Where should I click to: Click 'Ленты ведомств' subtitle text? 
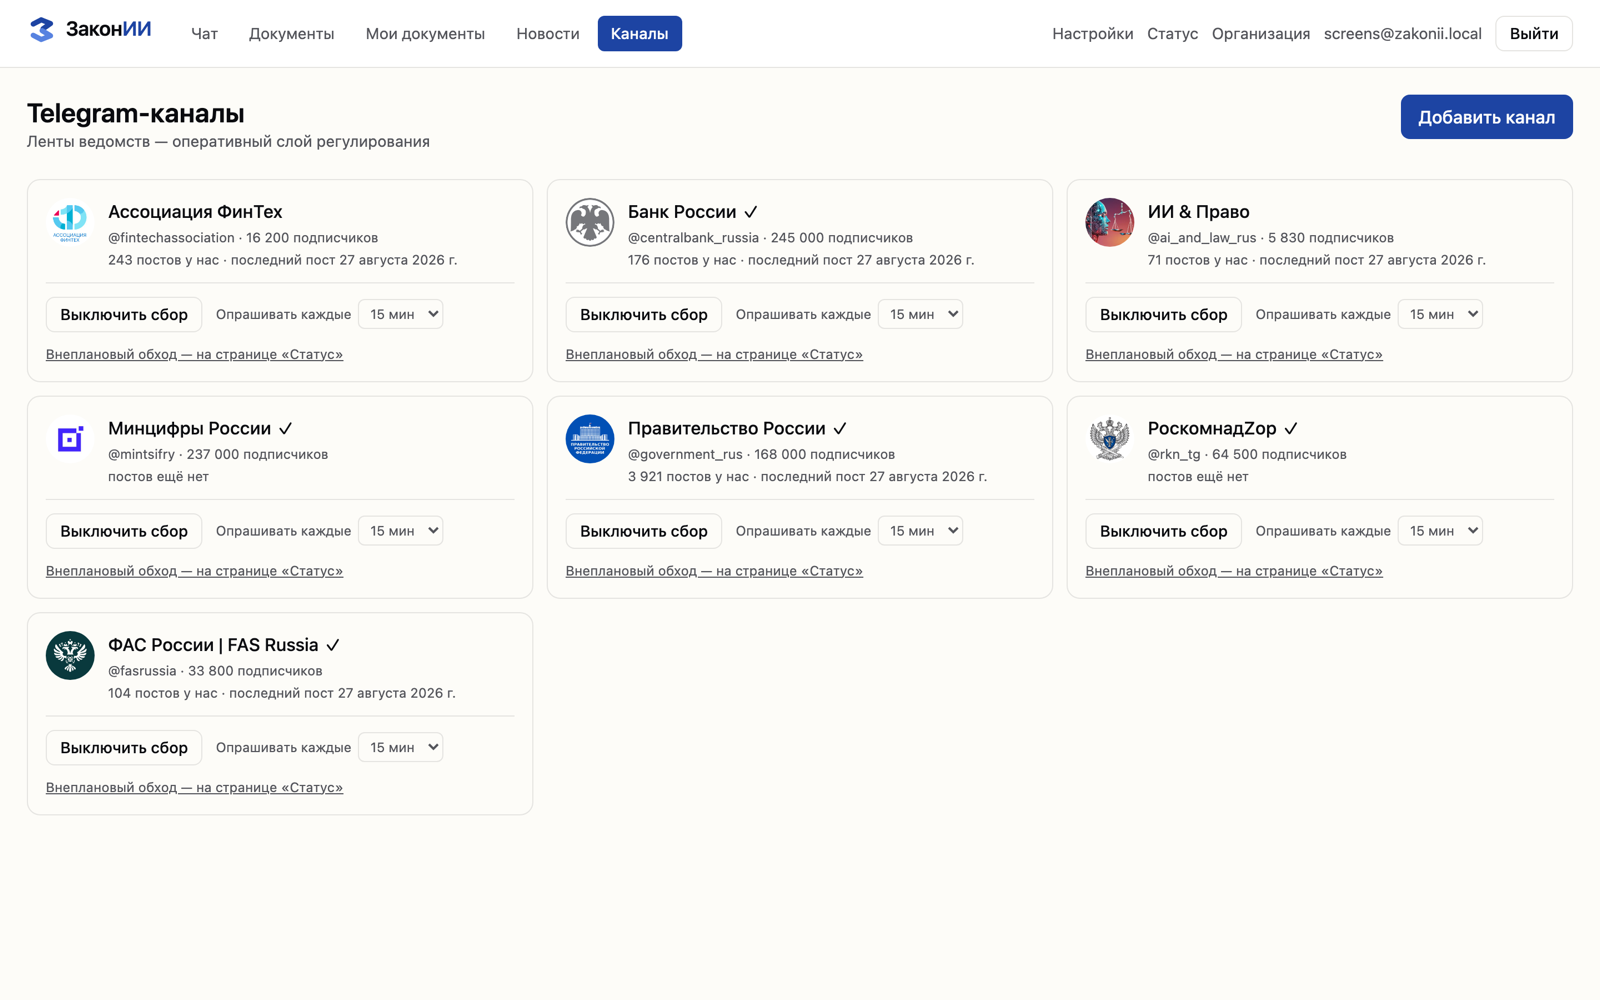(89, 142)
